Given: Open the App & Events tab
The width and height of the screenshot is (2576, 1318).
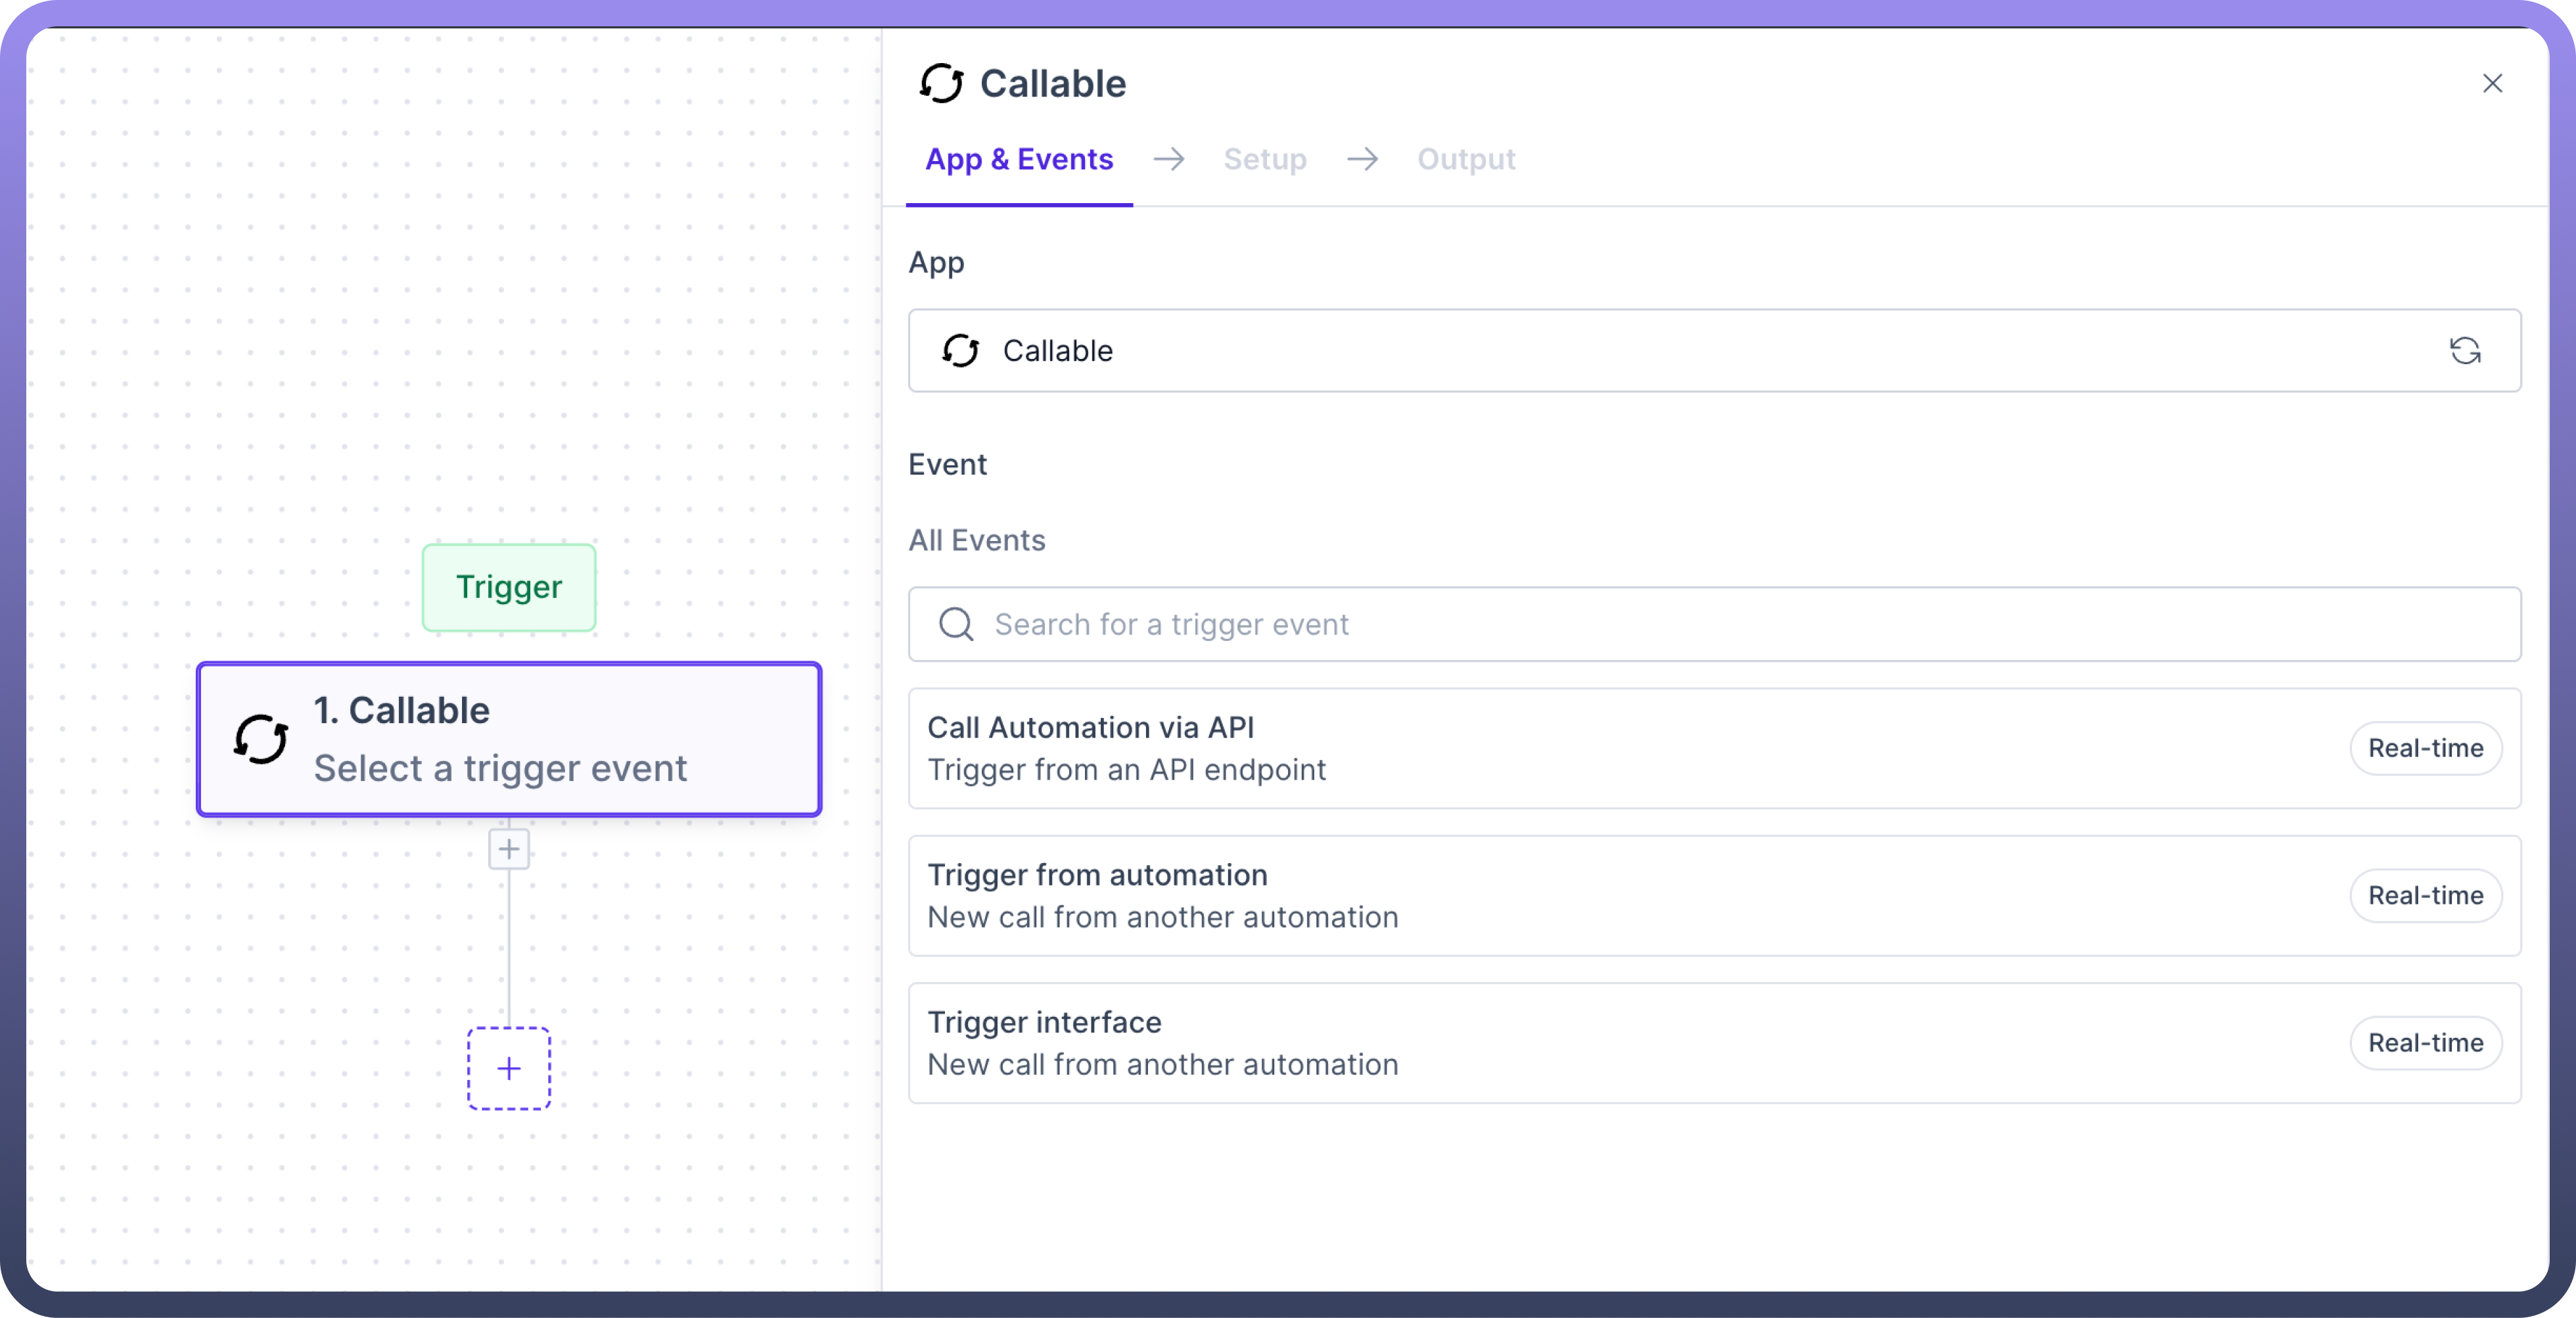Looking at the screenshot, I should 1018,159.
